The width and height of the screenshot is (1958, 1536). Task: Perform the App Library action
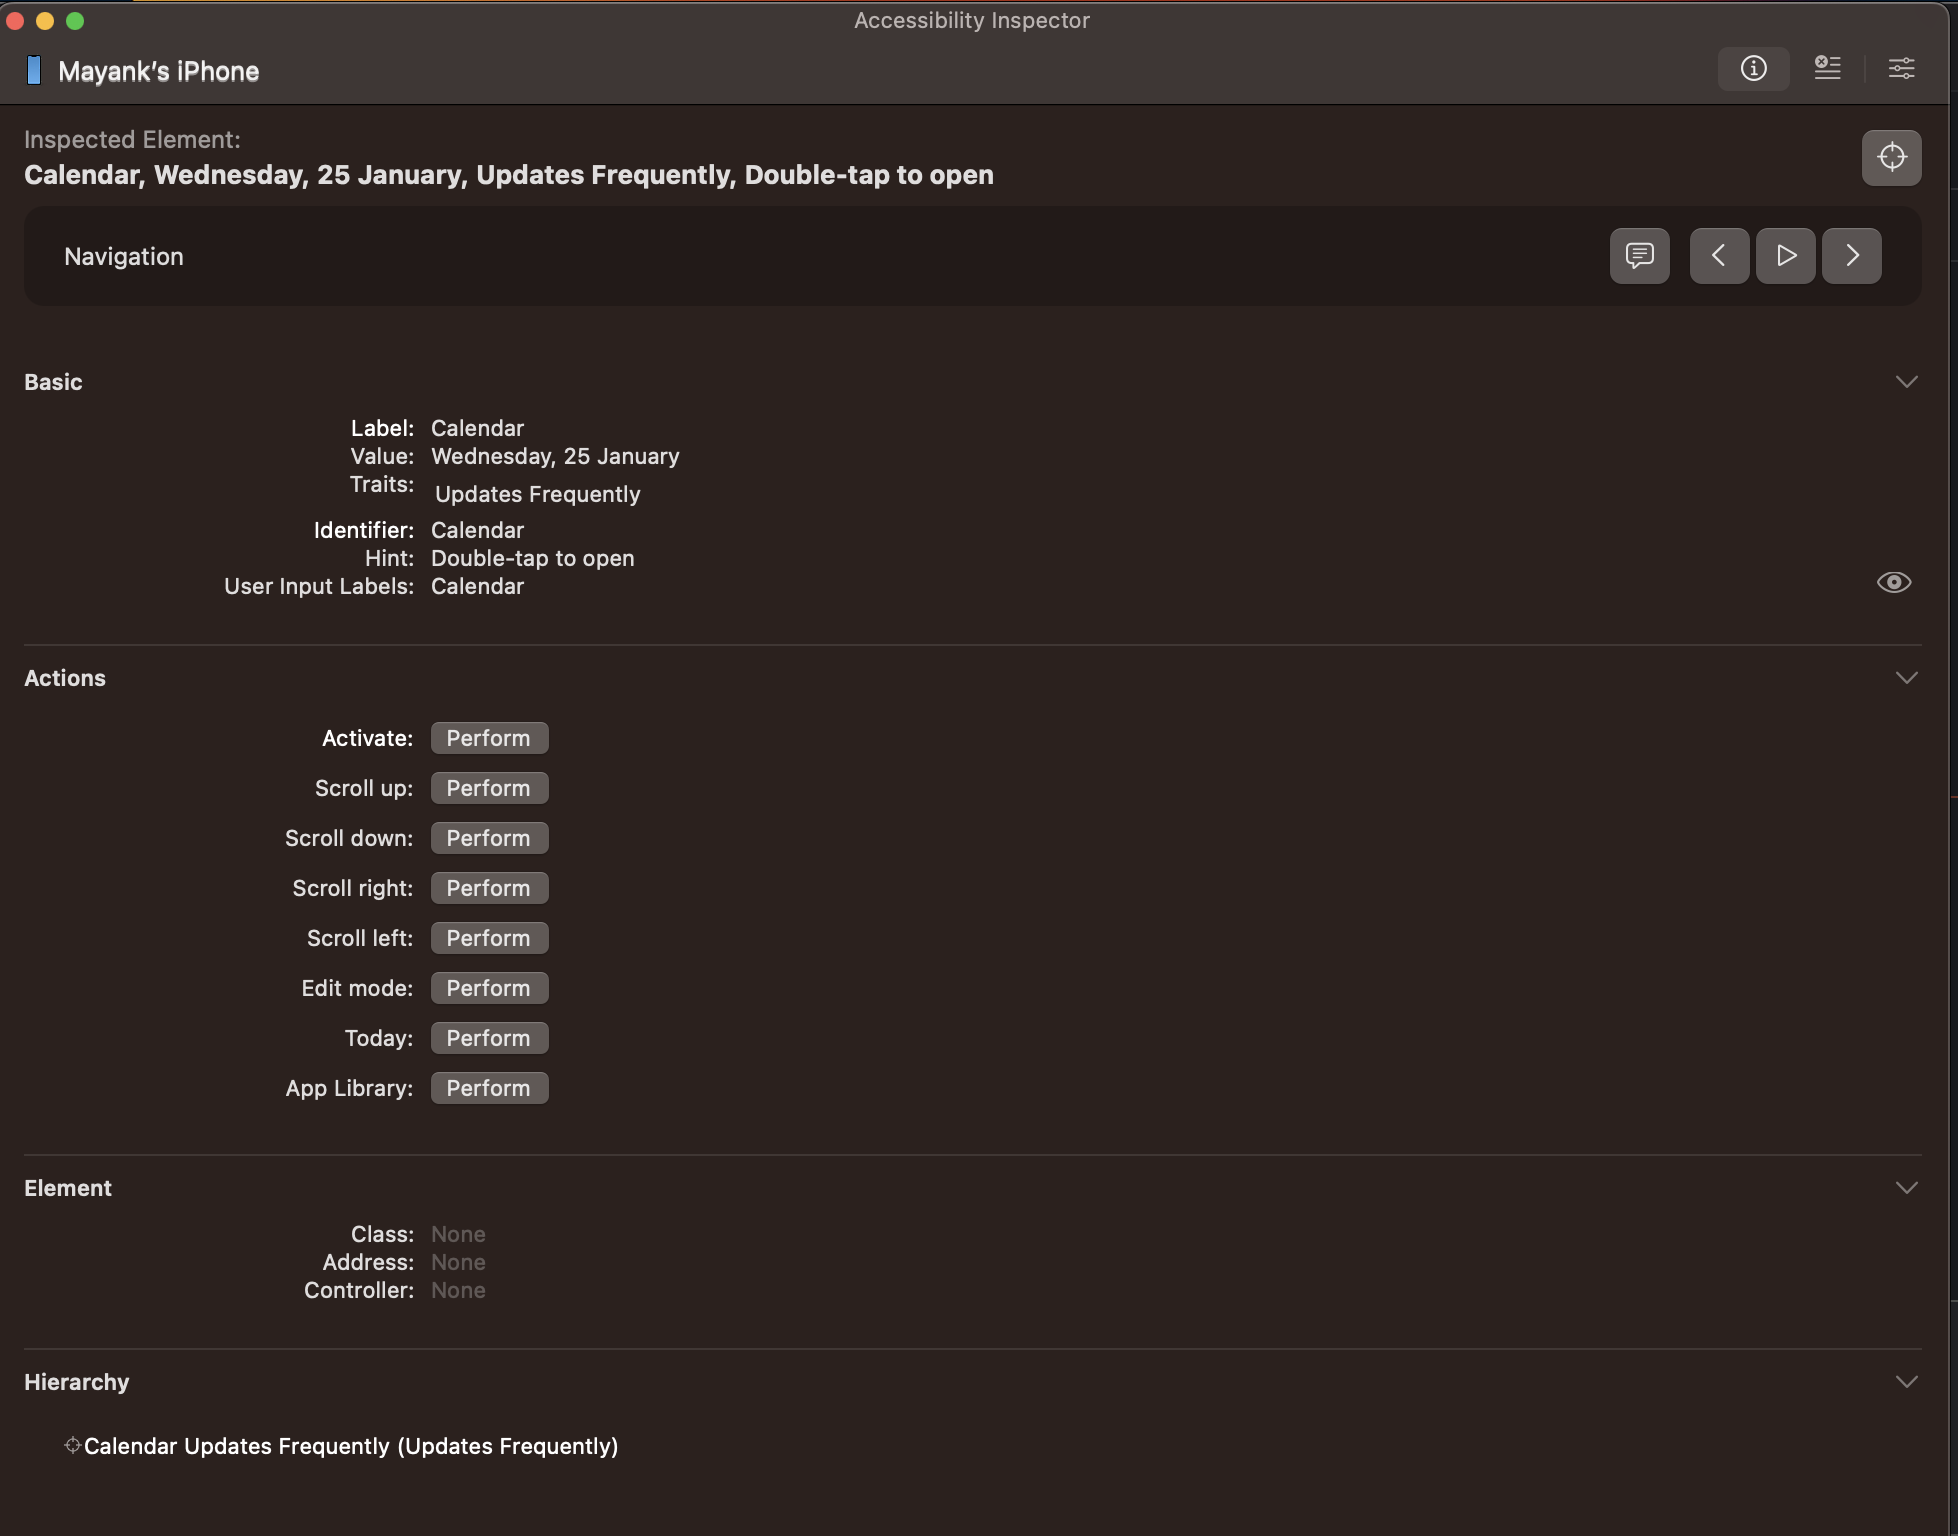click(489, 1088)
